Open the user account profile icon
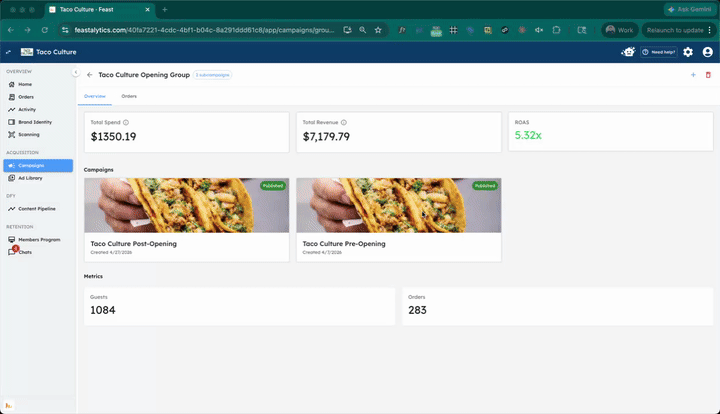The height and width of the screenshot is (414, 720). pos(708,52)
